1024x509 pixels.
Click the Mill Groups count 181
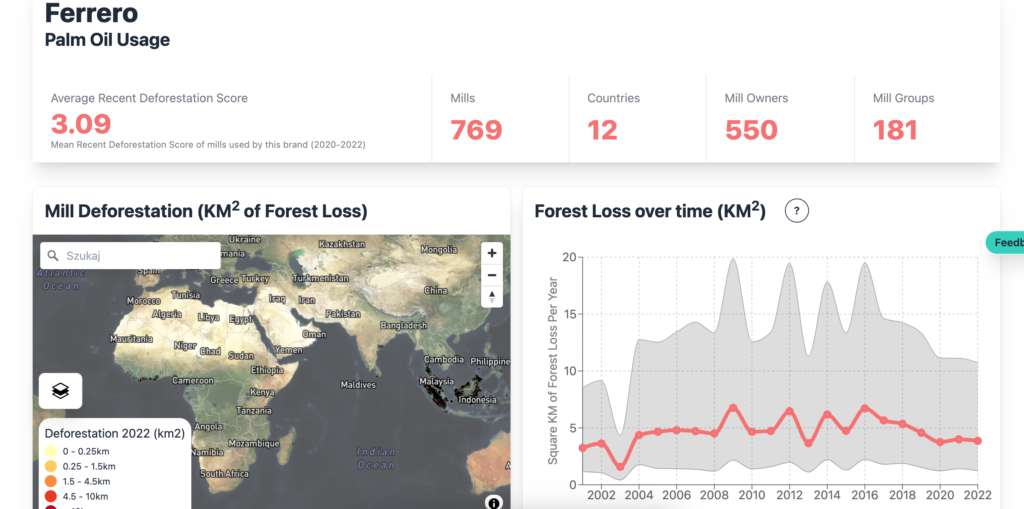[895, 130]
